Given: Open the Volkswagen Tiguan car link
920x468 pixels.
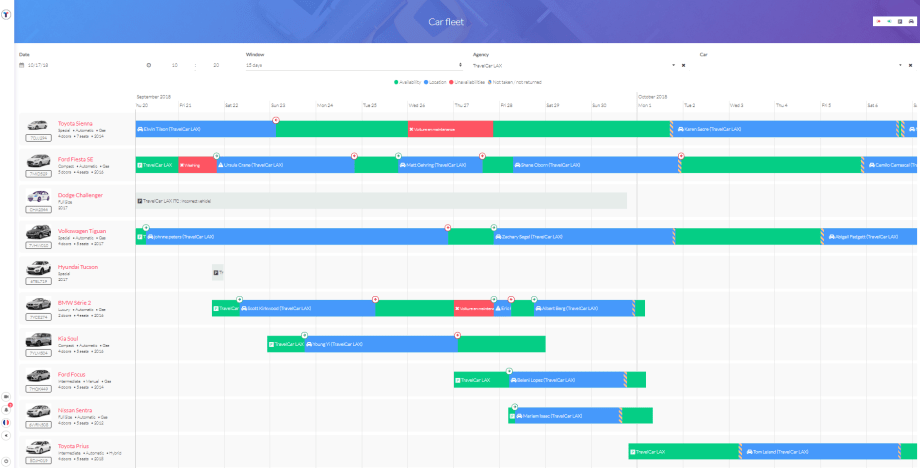Looking at the screenshot, I should 82,231.
